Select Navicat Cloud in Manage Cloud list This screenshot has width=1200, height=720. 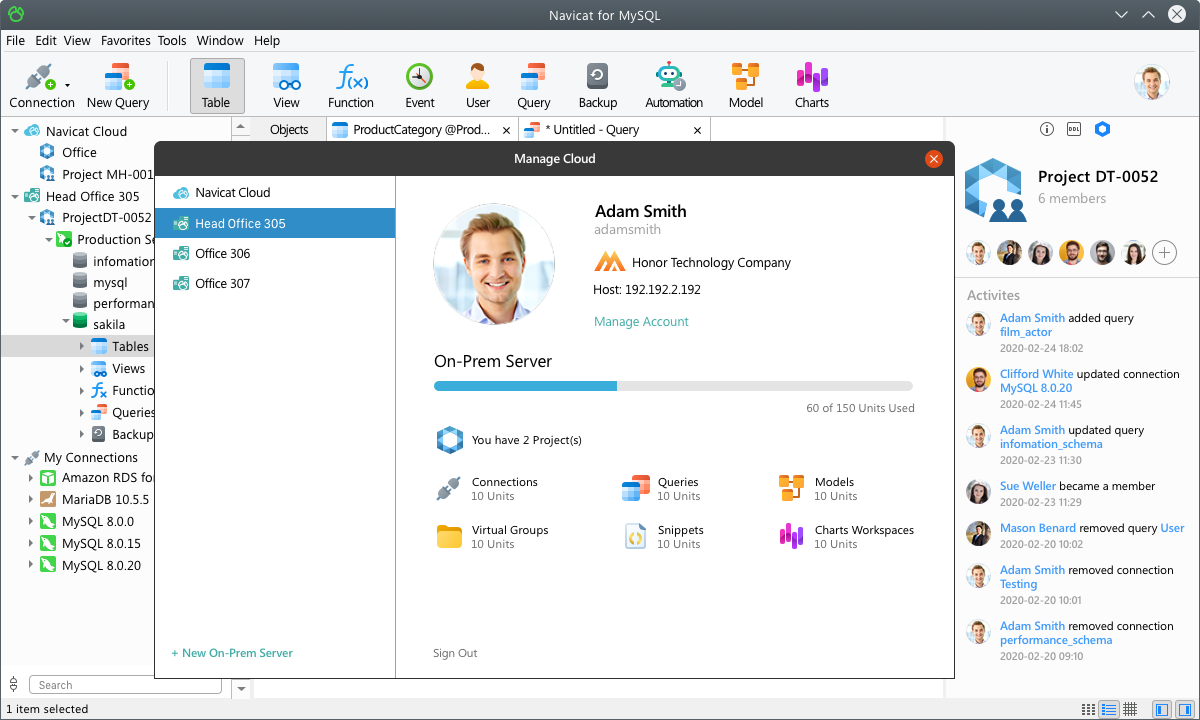point(275,193)
